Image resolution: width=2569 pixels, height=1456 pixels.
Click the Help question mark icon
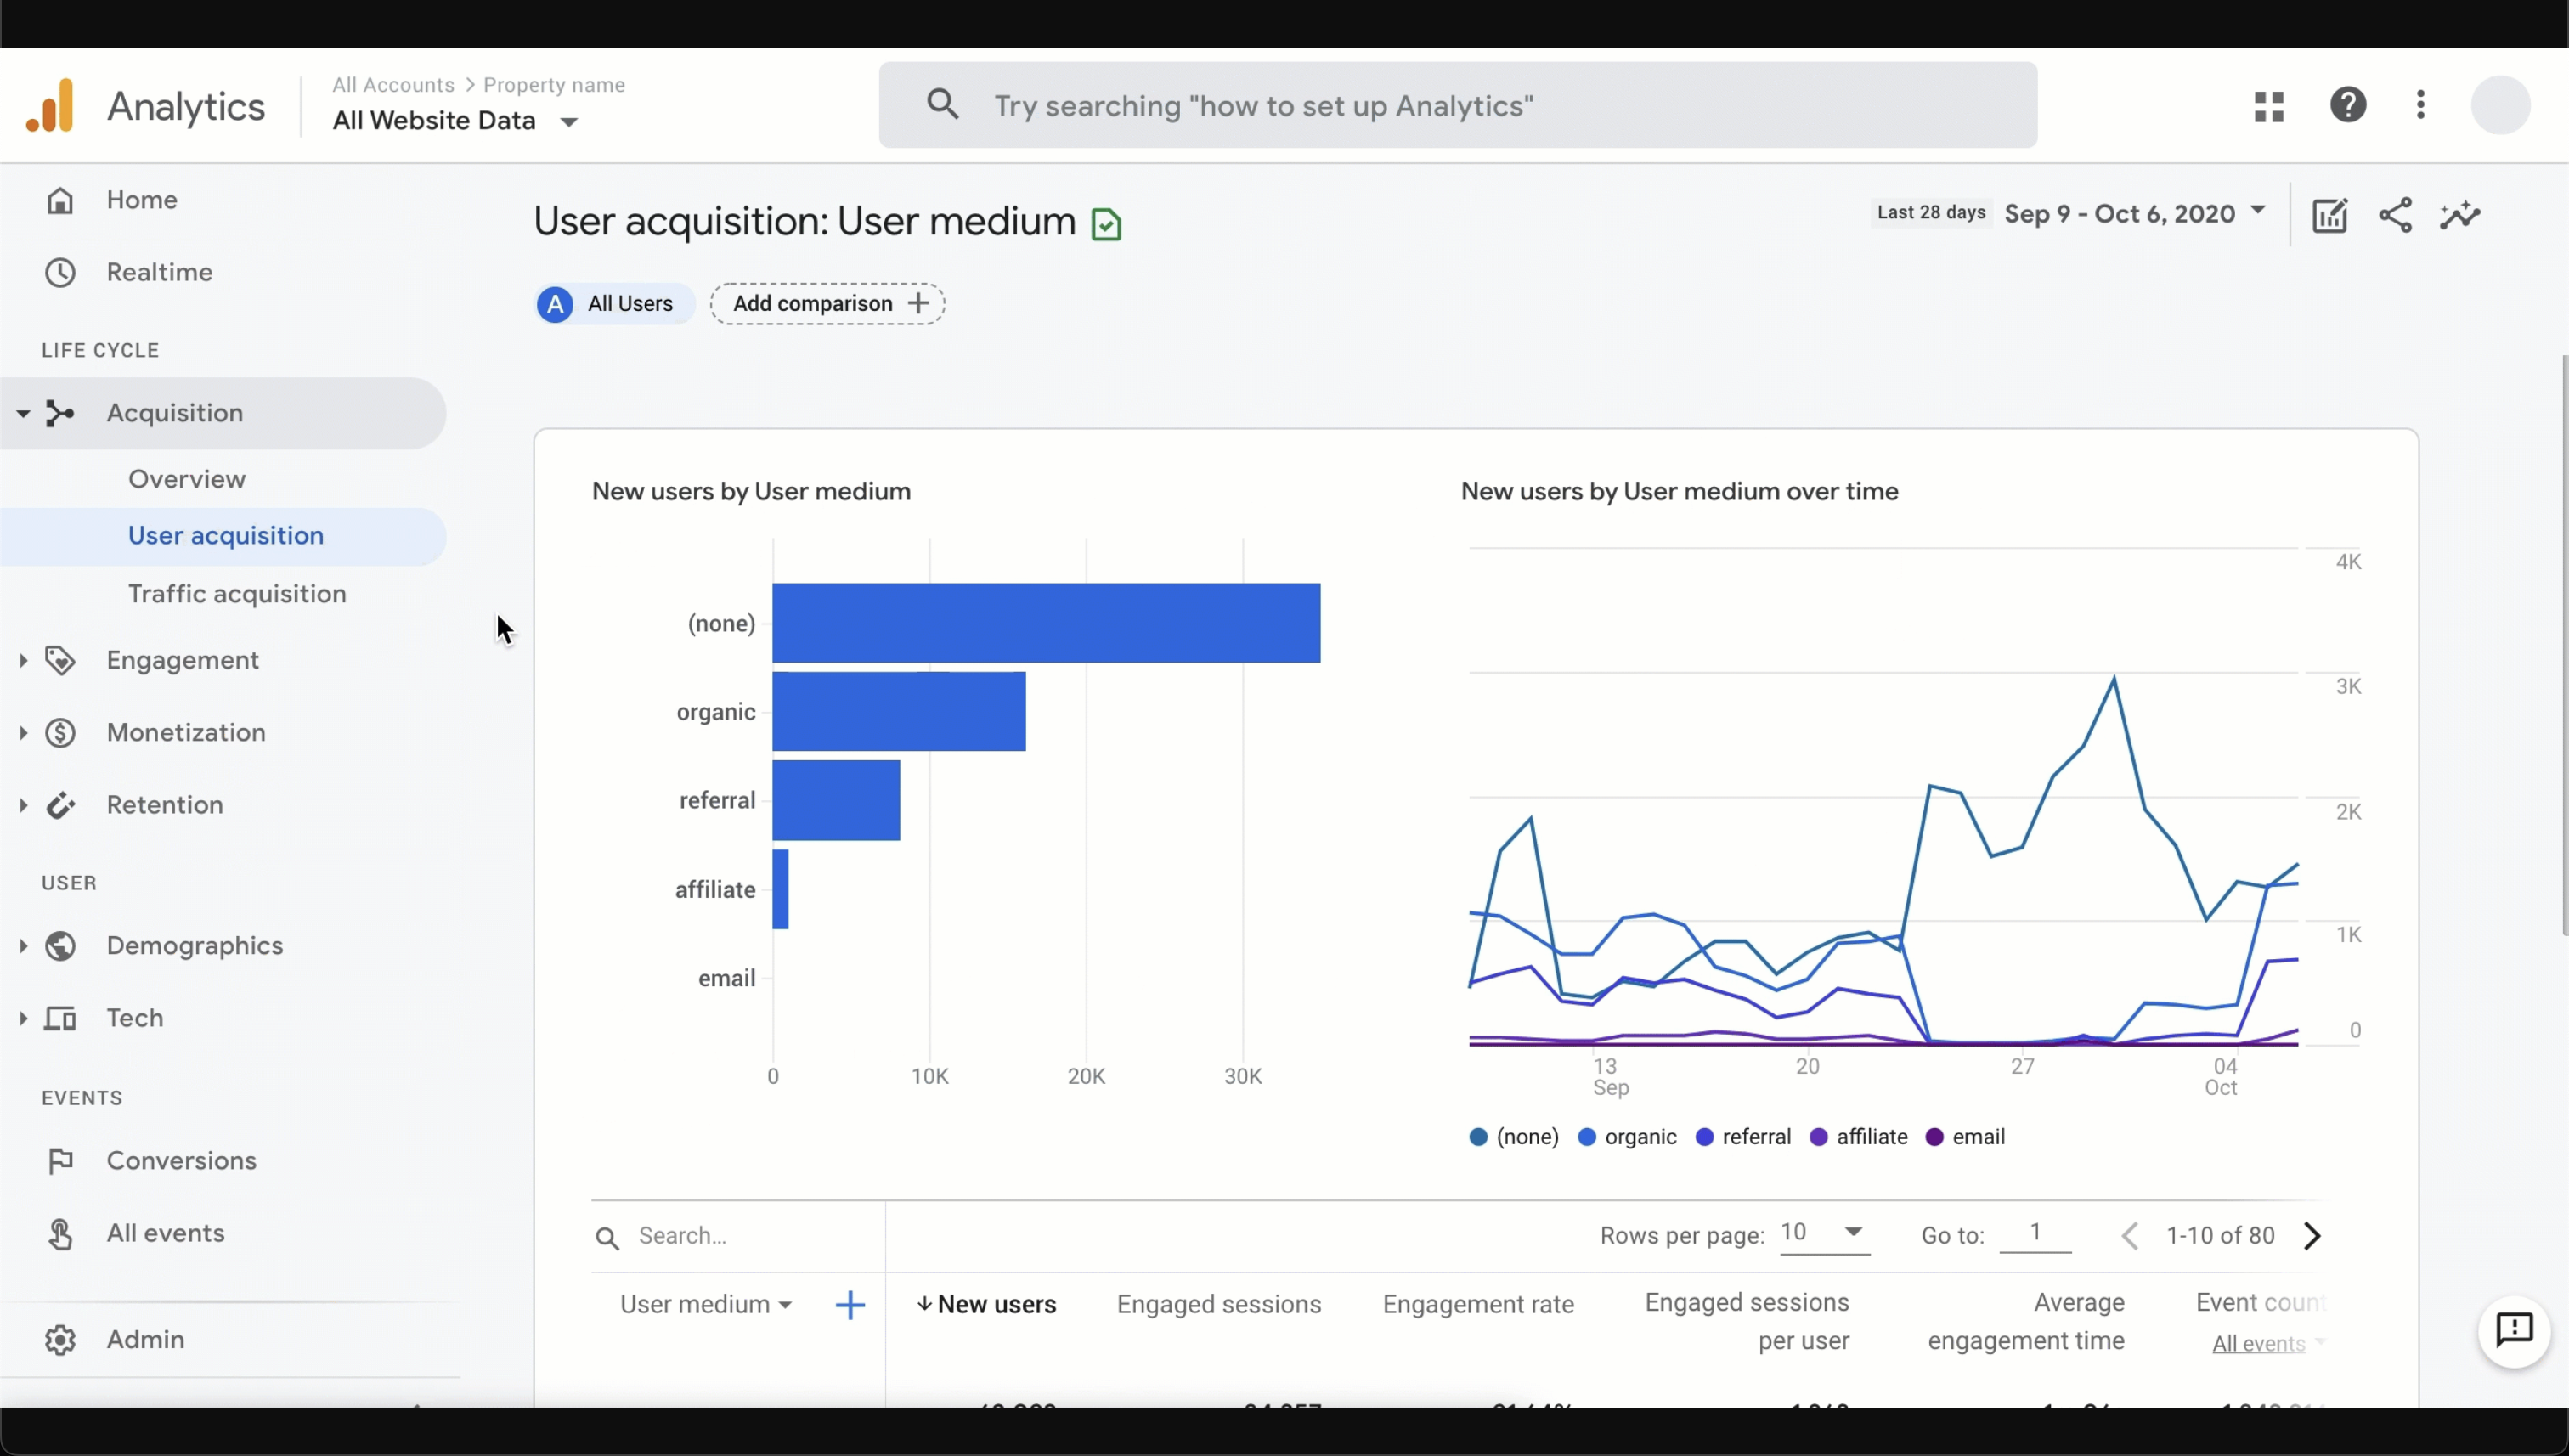tap(2349, 105)
